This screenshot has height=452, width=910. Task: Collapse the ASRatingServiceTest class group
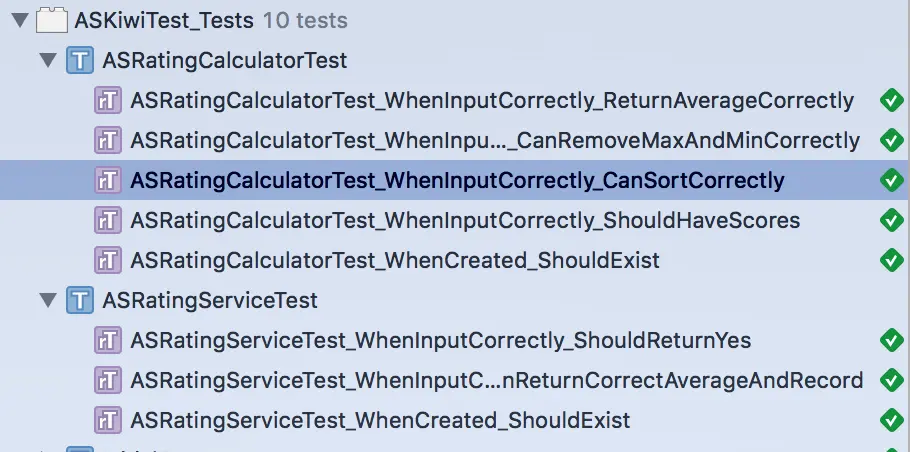pos(47,300)
